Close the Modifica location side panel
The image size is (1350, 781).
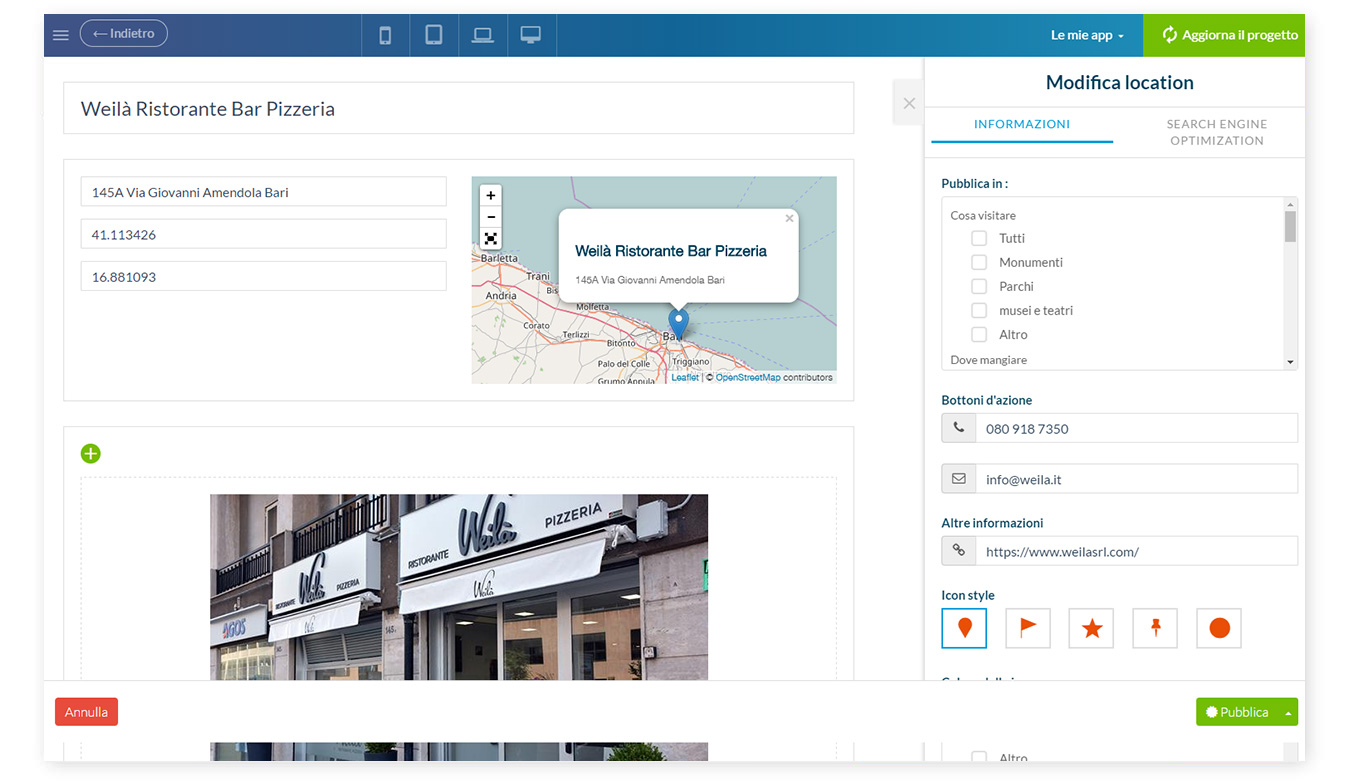(x=908, y=103)
